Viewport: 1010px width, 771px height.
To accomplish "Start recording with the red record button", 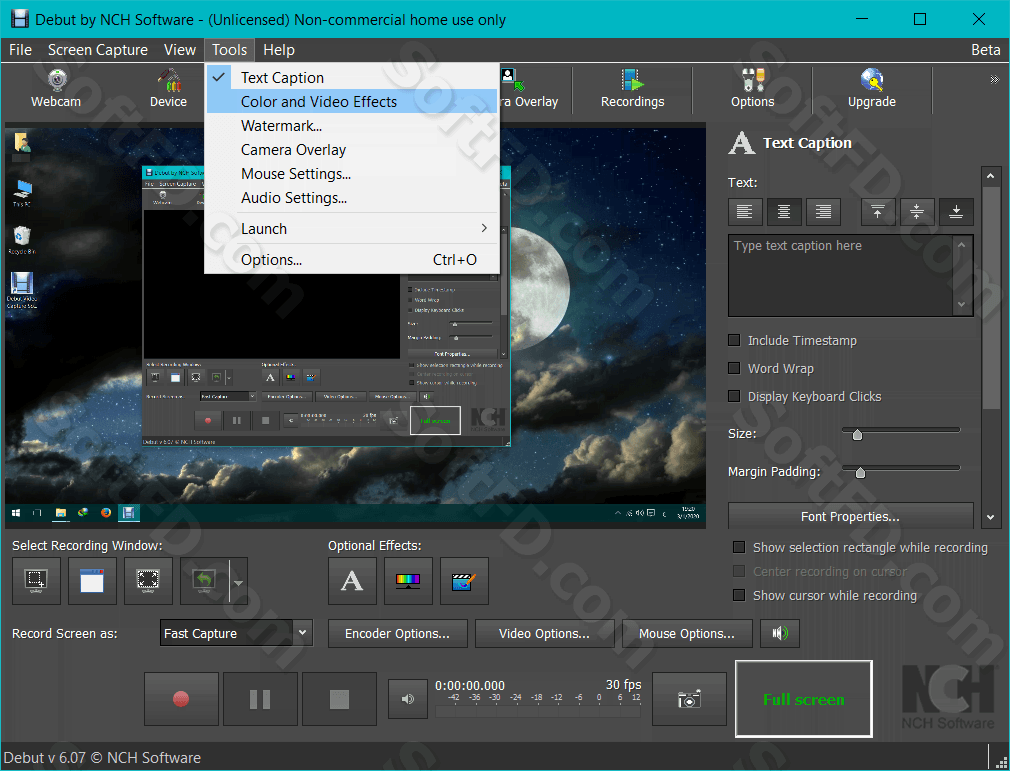I will [181, 699].
